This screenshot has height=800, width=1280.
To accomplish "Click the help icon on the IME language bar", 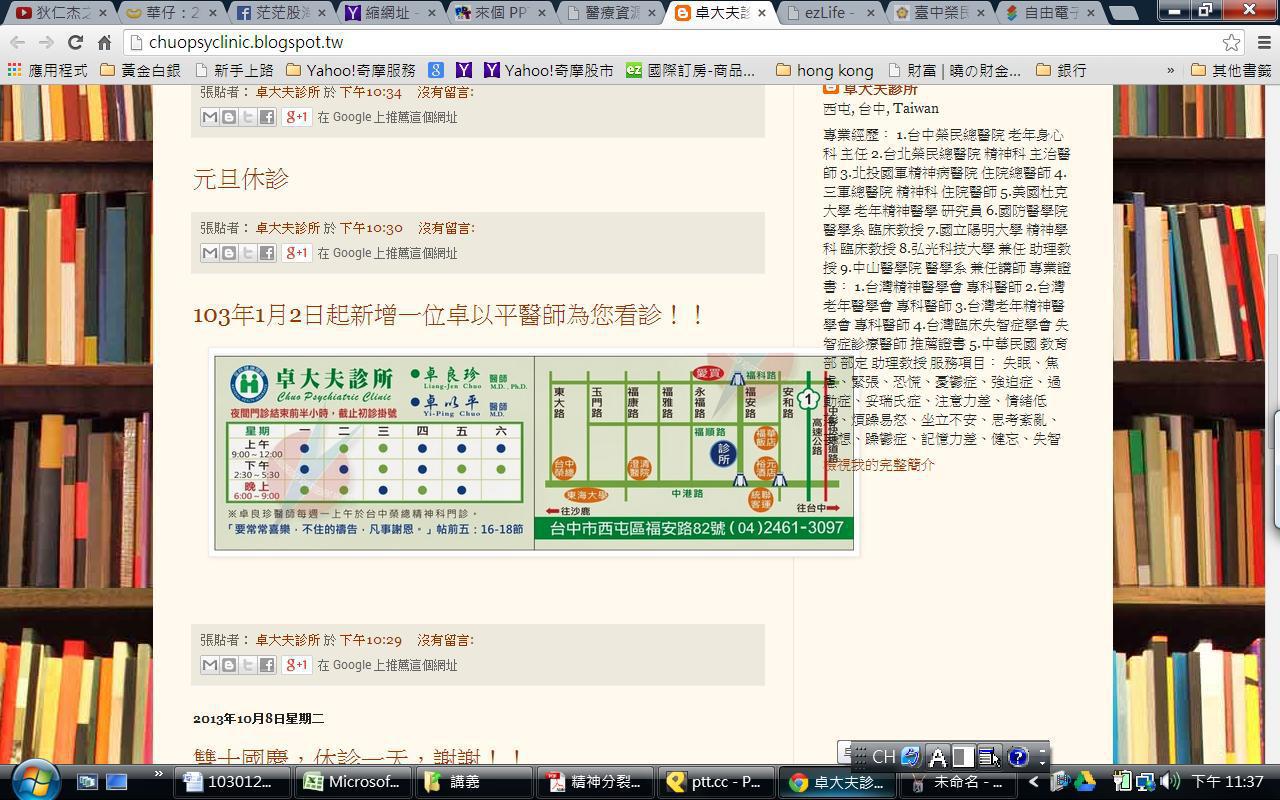I will click(1017, 757).
